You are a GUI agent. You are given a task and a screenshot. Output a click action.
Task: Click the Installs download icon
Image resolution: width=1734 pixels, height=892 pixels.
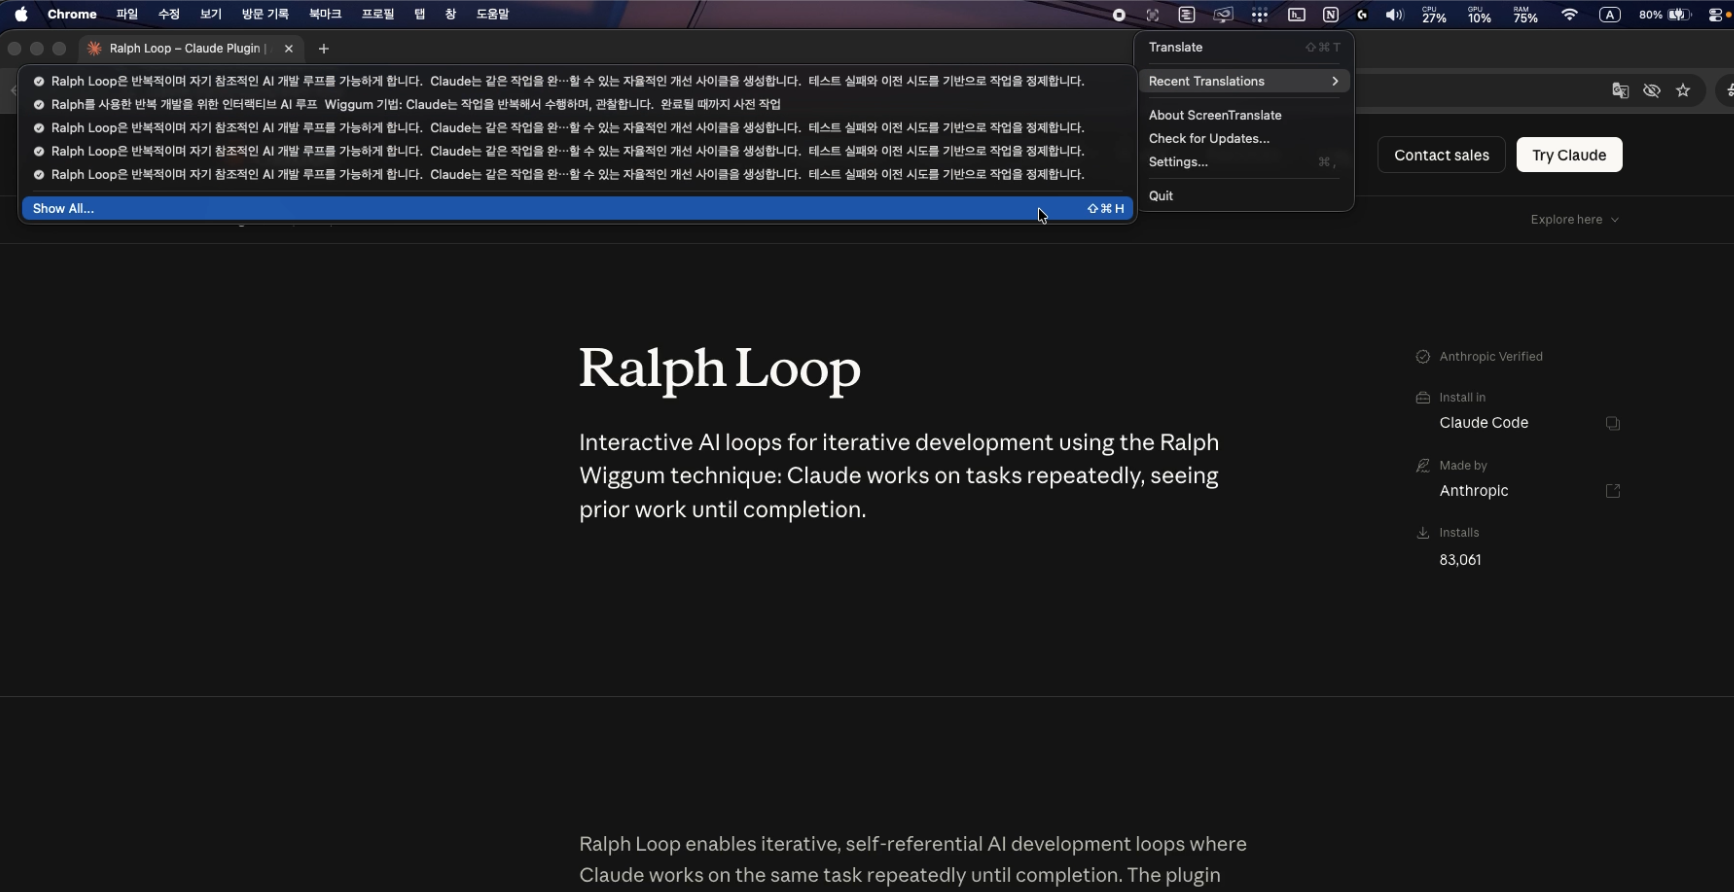pyautogui.click(x=1423, y=533)
